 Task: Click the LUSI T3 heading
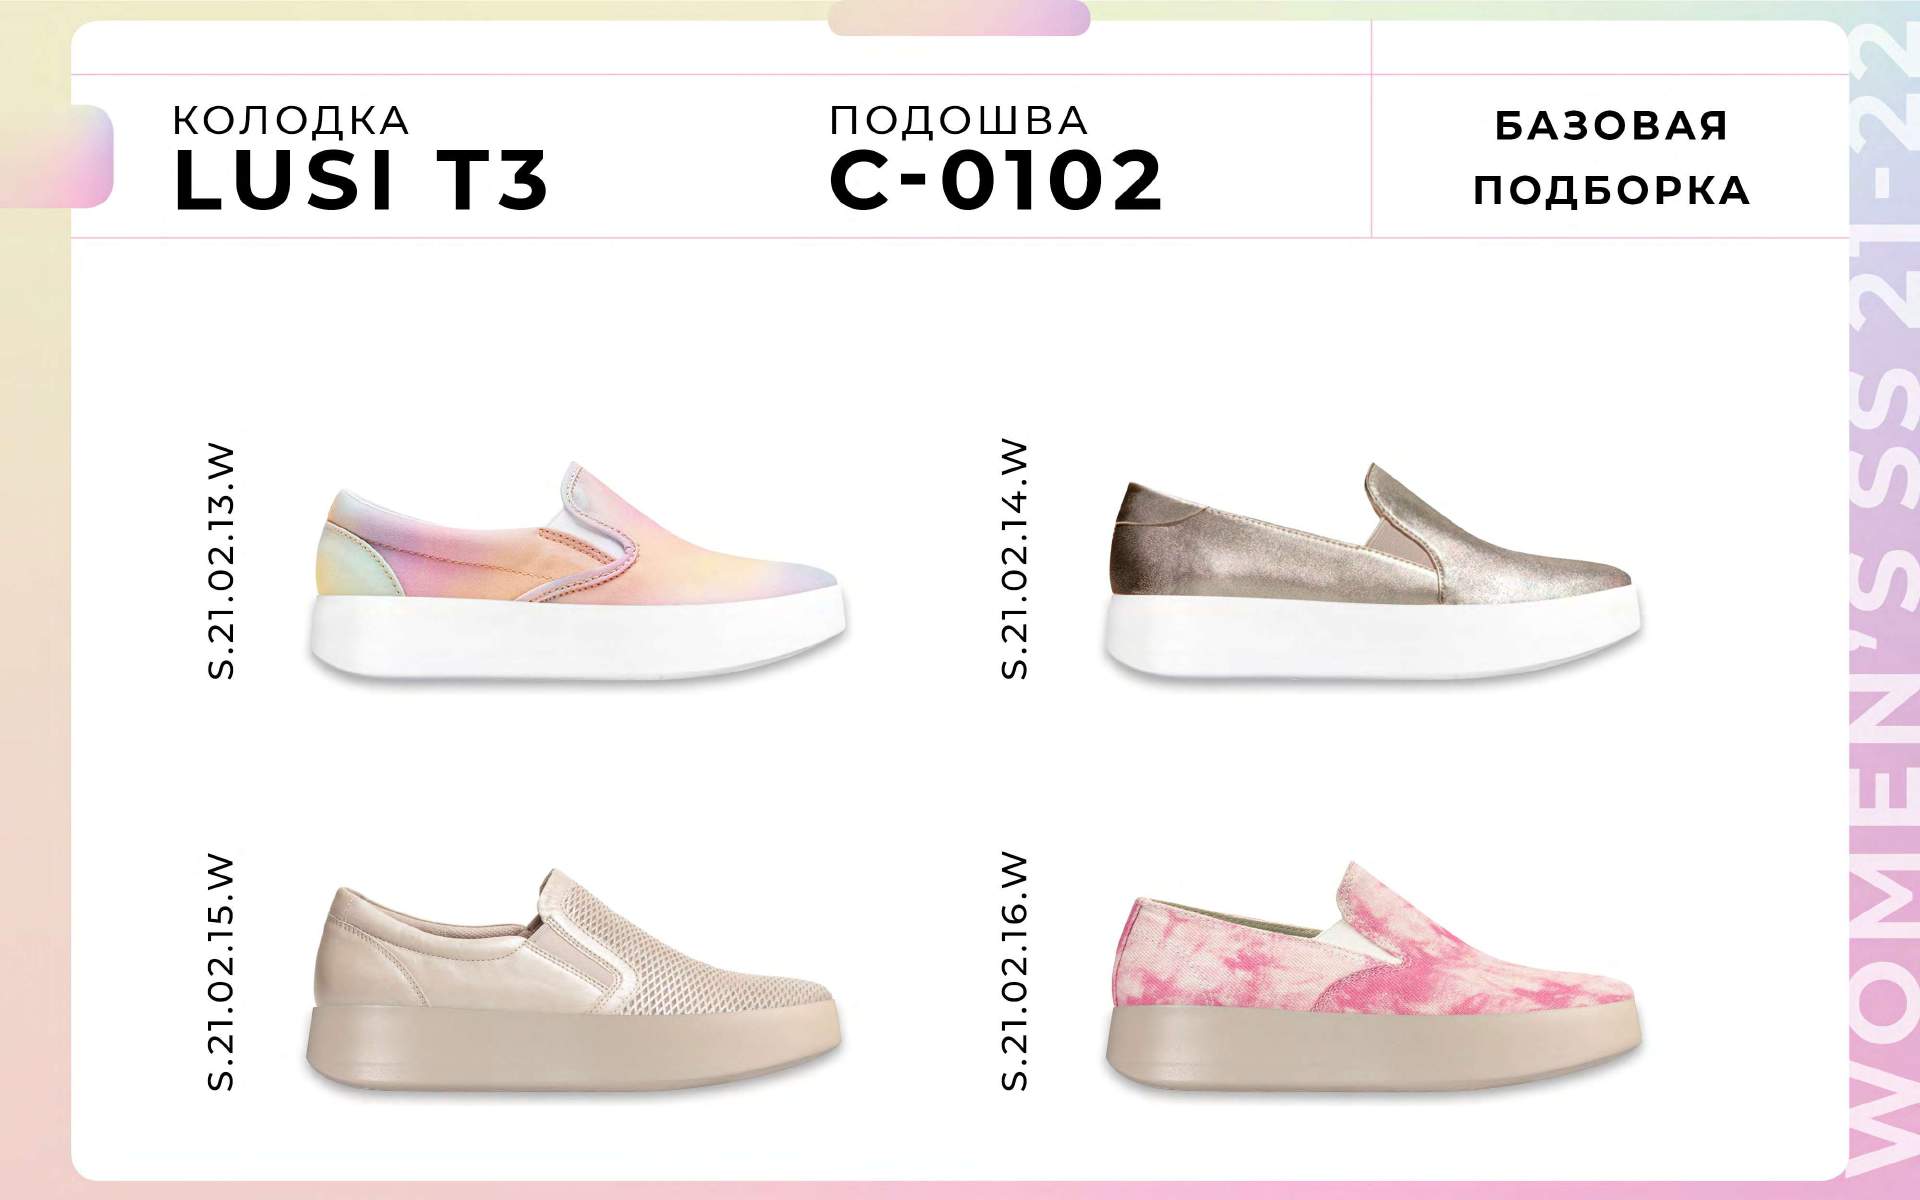coord(361,180)
